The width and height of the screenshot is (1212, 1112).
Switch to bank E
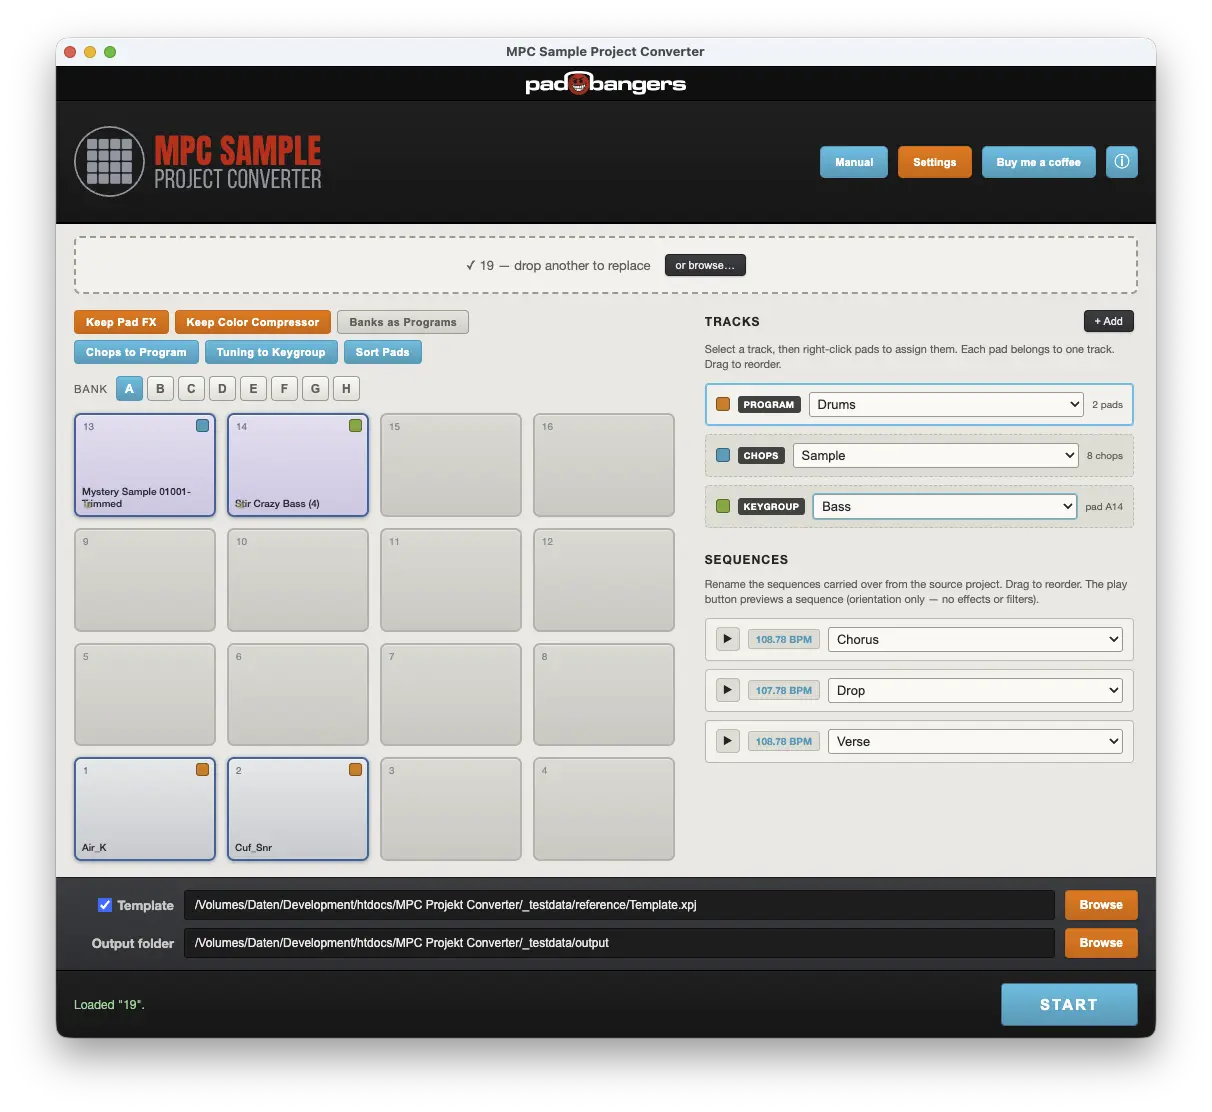[x=253, y=388]
